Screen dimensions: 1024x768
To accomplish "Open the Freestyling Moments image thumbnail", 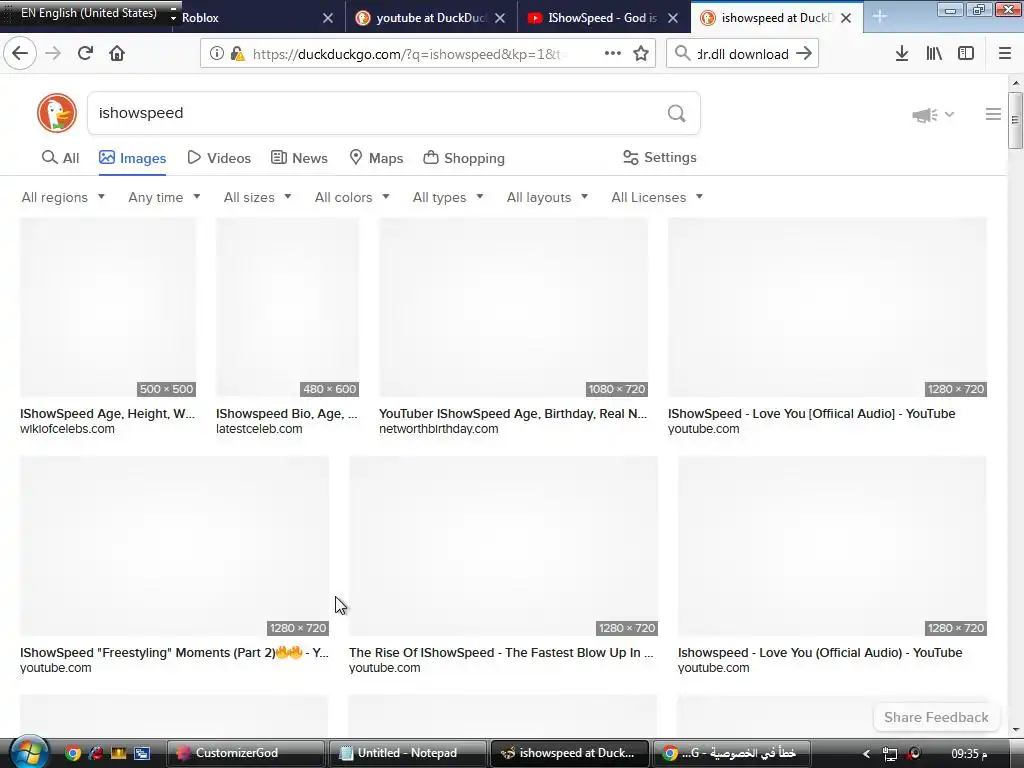I will click(174, 546).
